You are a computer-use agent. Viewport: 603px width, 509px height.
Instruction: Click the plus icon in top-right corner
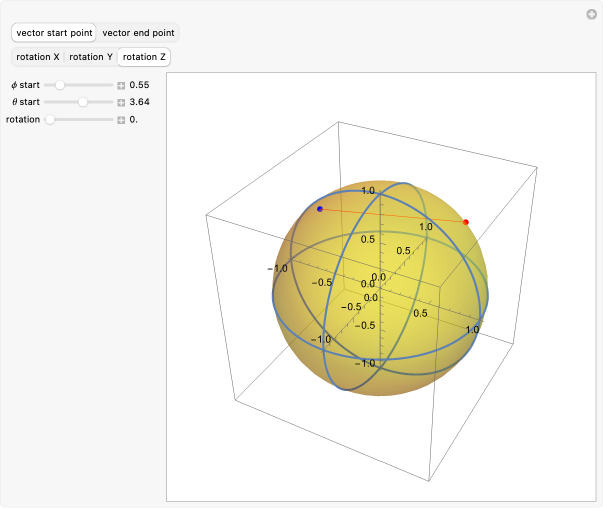pos(591,14)
